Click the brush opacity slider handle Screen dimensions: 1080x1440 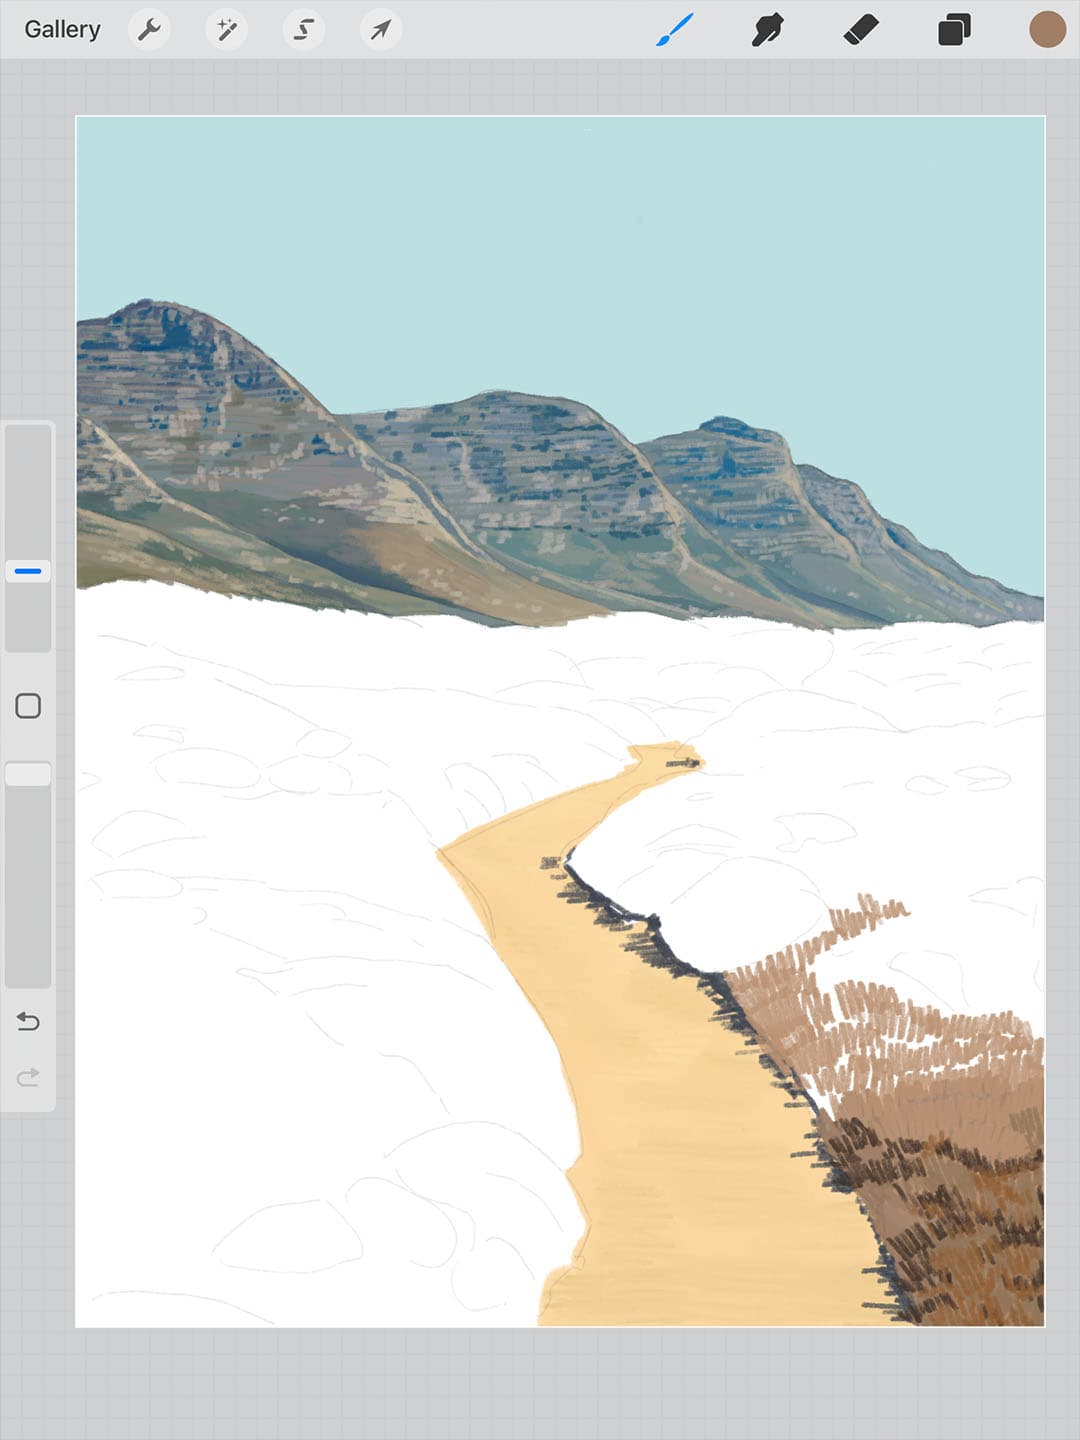coord(28,774)
